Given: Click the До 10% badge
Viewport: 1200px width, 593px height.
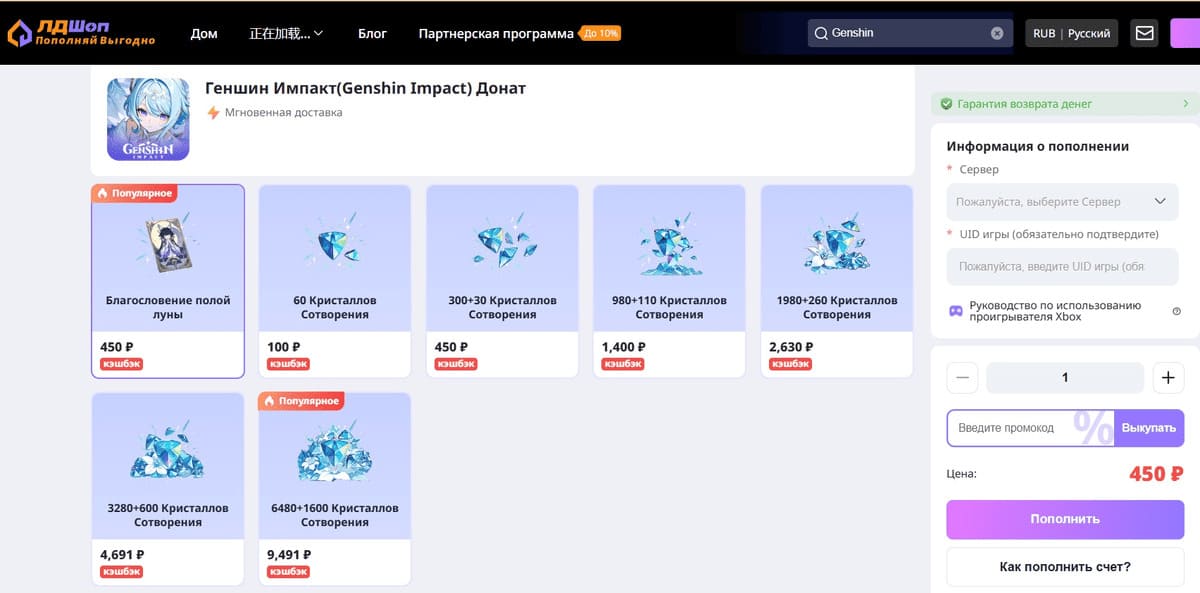Looking at the screenshot, I should click(x=600, y=33).
